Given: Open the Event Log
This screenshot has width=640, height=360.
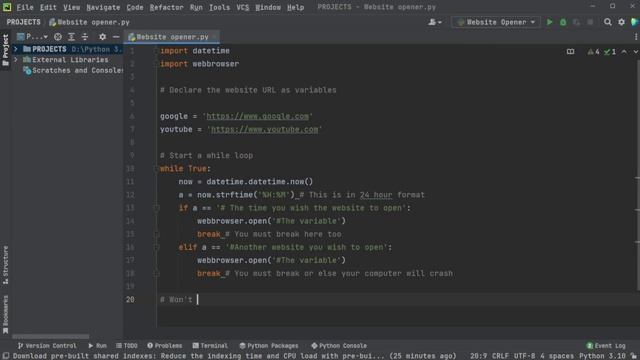Looking at the screenshot, I should pyautogui.click(x=606, y=346).
